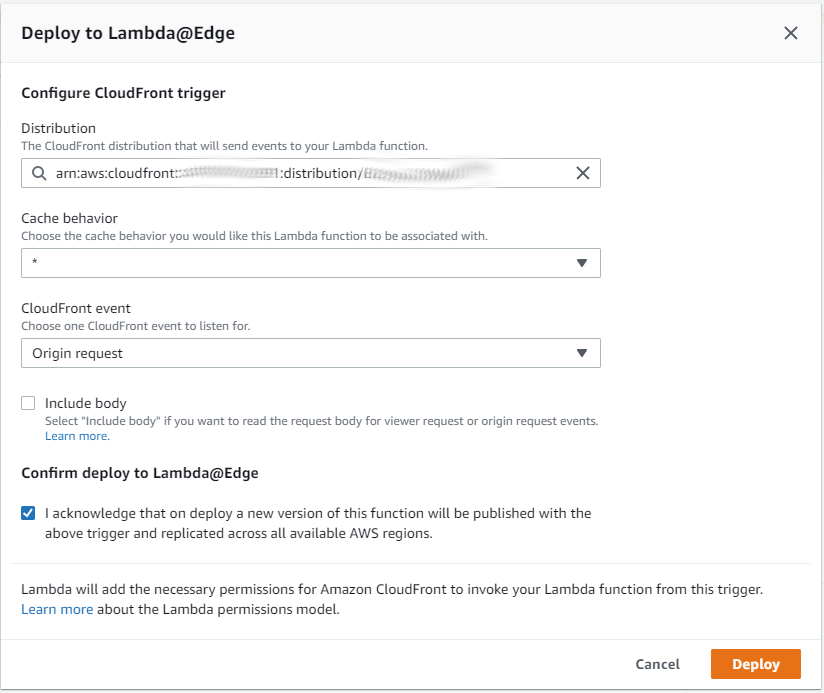Image resolution: width=824 pixels, height=693 pixels.
Task: Click the Cache behavior dropdown arrow
Action: coord(582,263)
